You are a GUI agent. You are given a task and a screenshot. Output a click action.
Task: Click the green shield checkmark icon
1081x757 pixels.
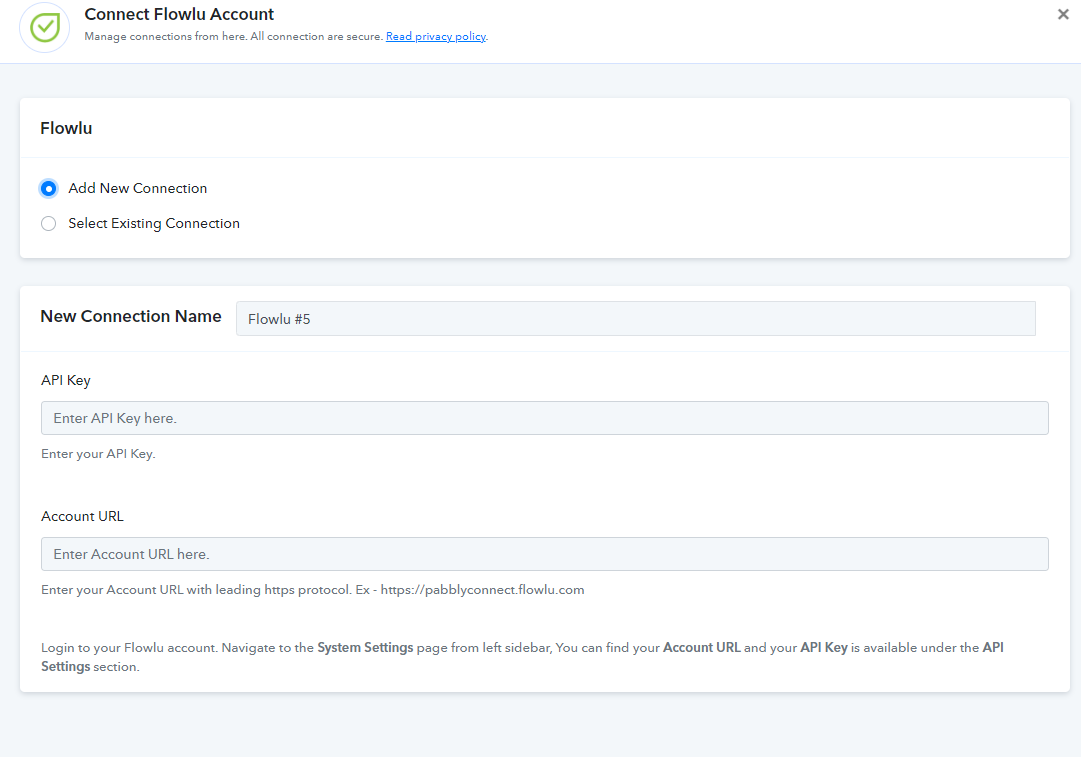pyautogui.click(x=45, y=28)
